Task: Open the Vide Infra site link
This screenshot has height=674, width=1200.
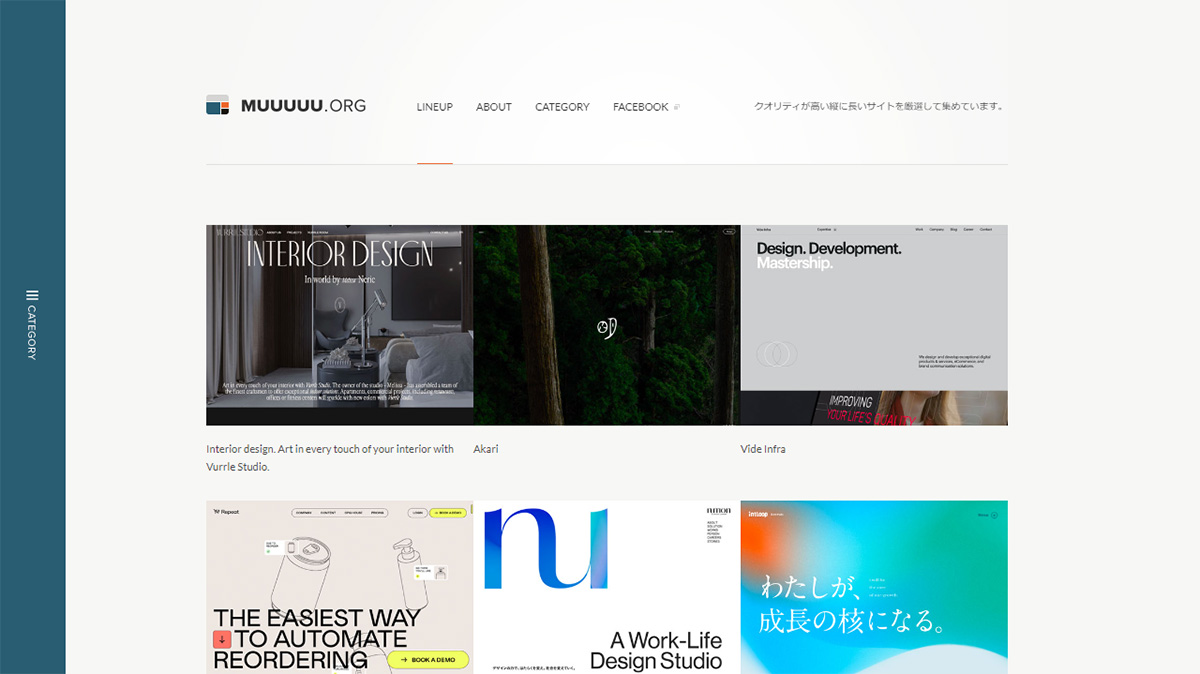Action: pyautogui.click(x=763, y=449)
